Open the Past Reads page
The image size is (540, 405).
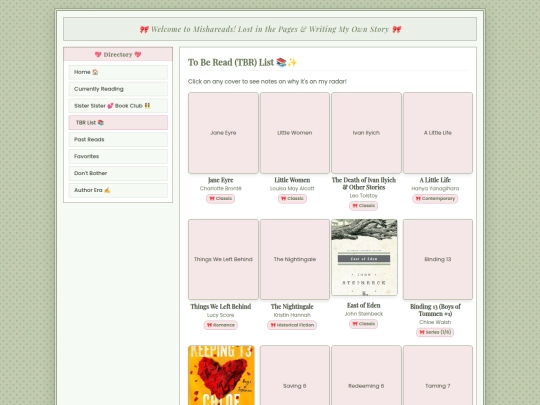point(118,139)
